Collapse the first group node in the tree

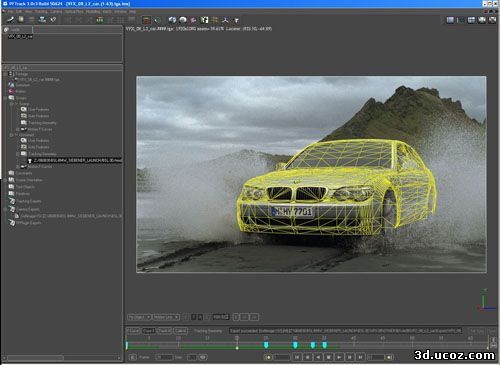11,104
